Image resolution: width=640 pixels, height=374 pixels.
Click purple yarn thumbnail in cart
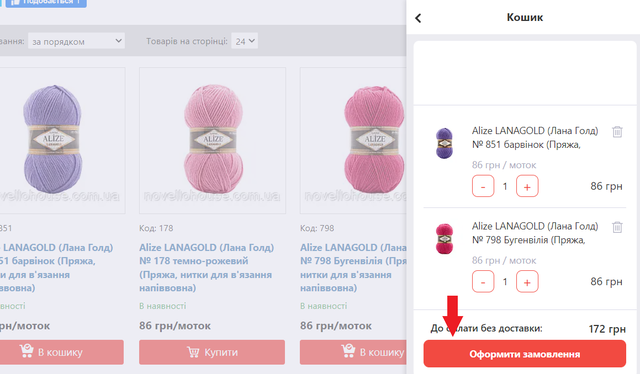pos(444,143)
